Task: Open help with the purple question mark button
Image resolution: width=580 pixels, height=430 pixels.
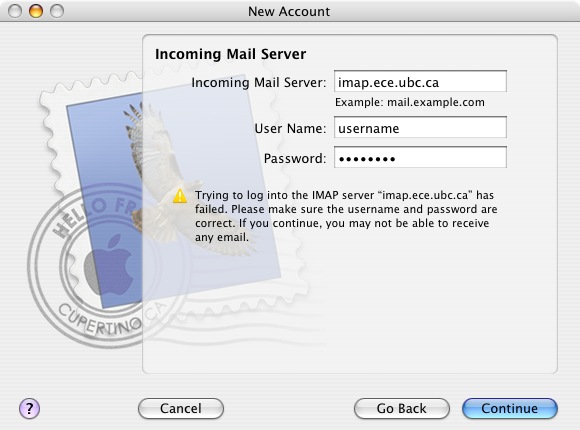Action: [29, 409]
